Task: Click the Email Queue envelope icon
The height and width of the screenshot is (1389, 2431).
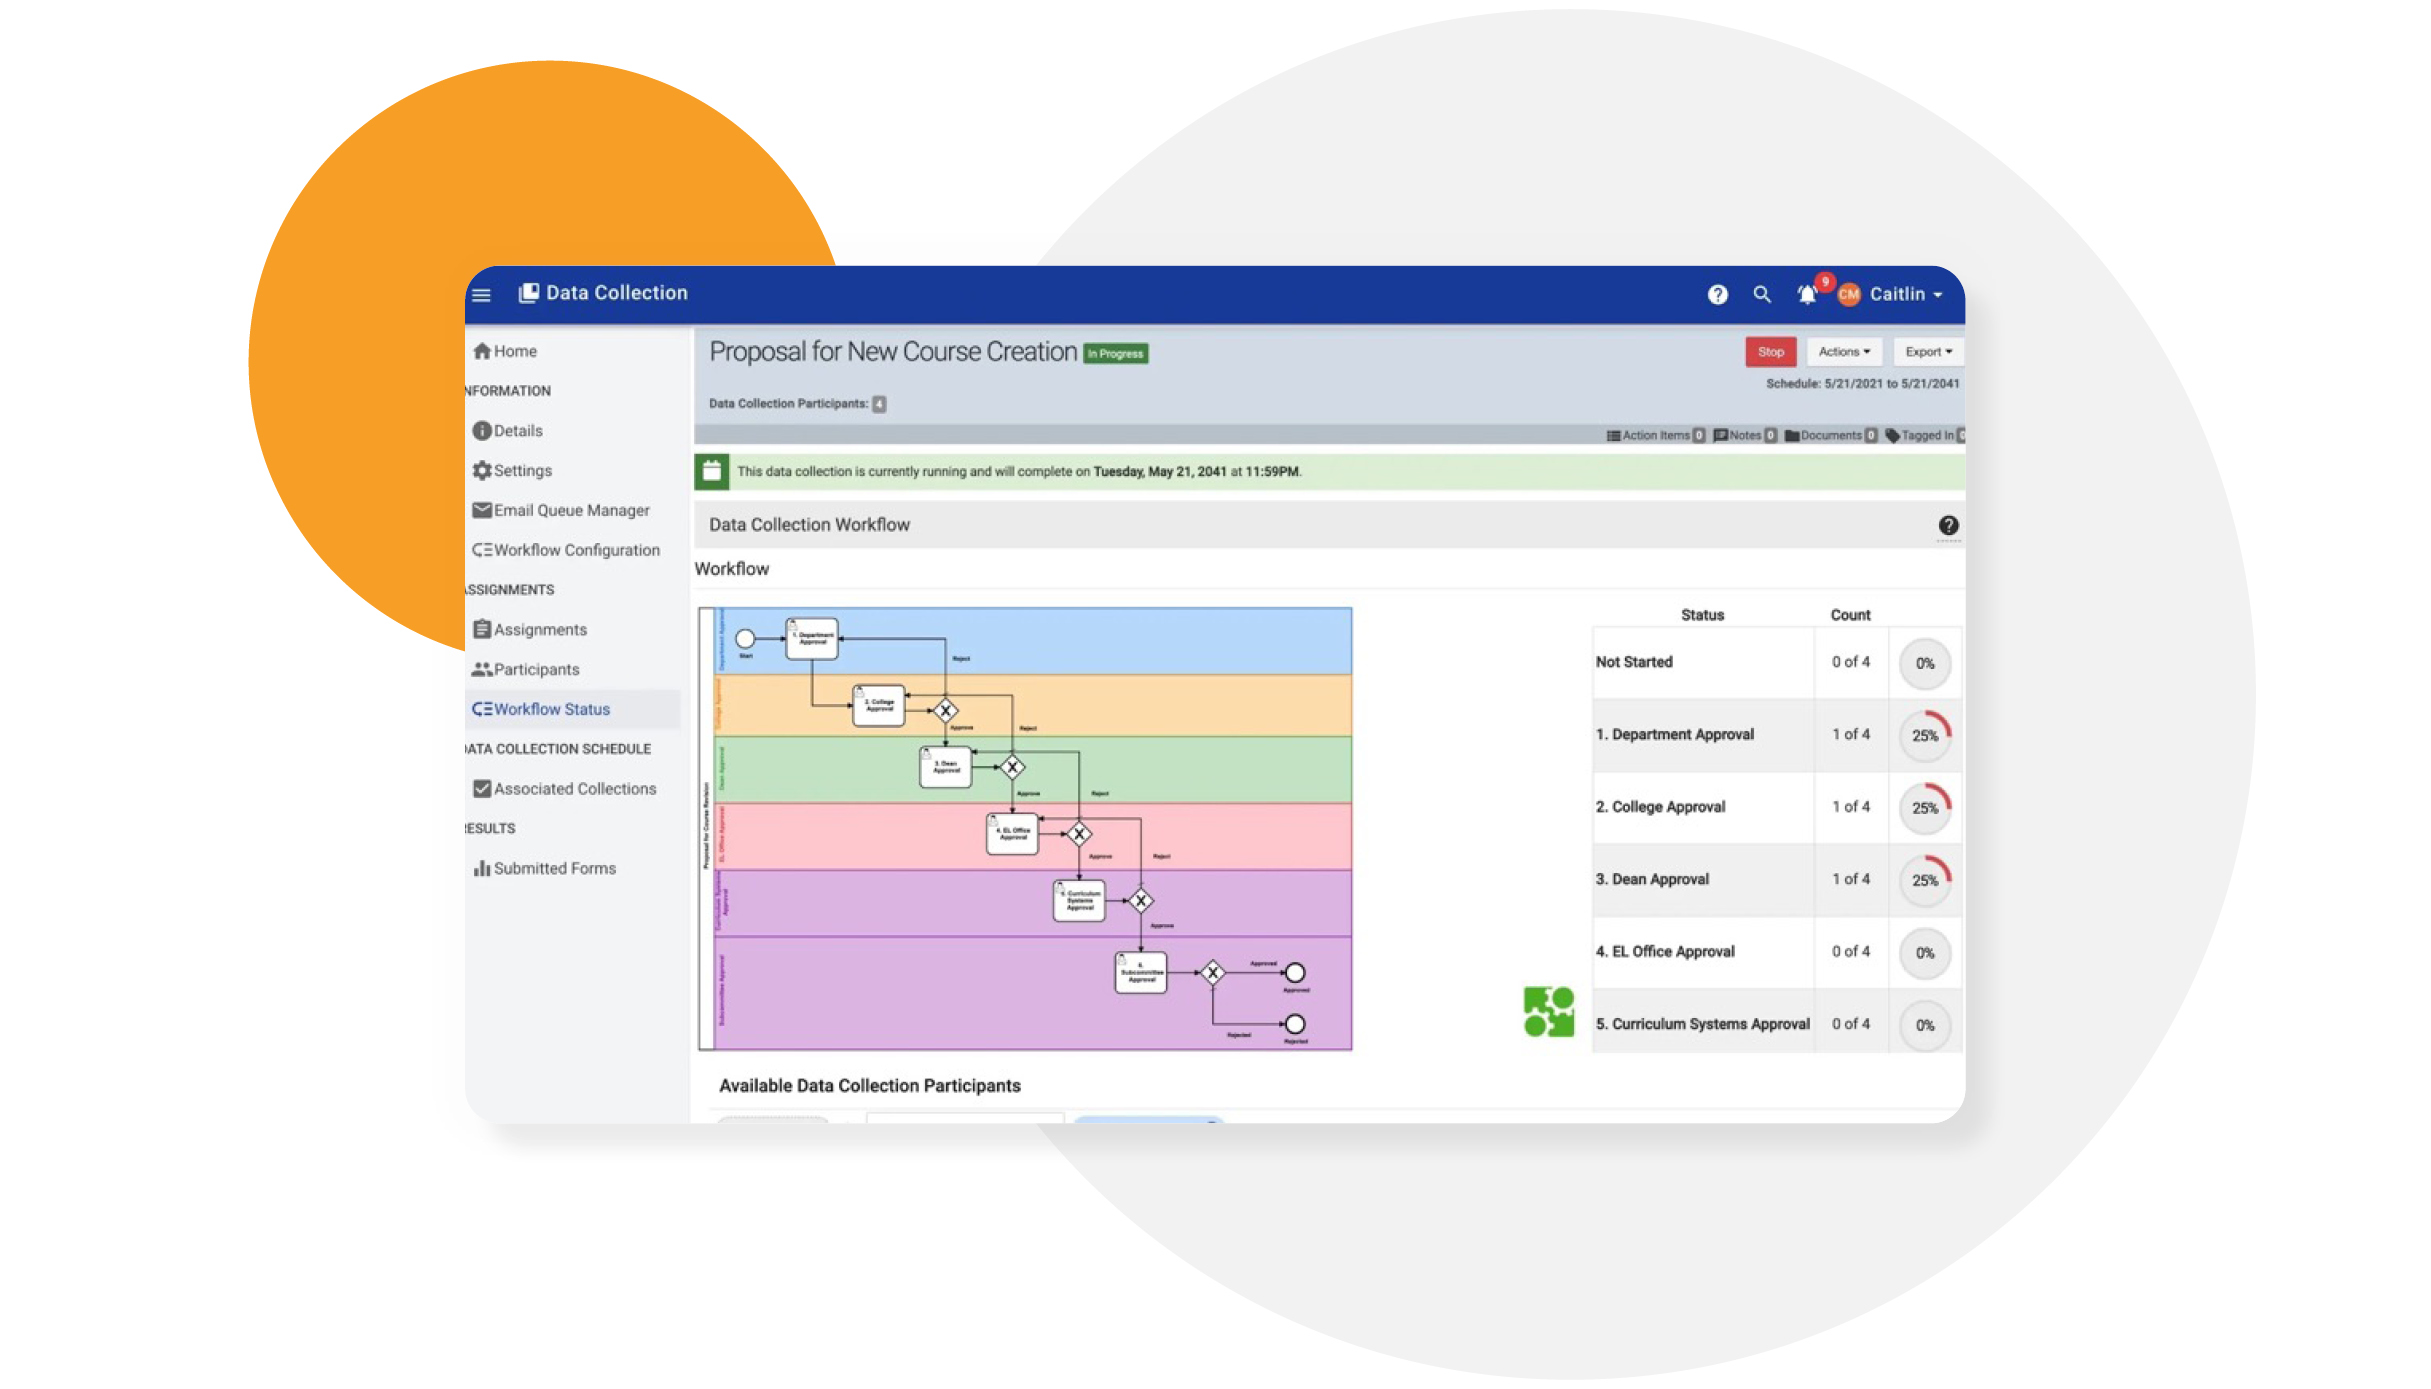Action: tap(482, 510)
